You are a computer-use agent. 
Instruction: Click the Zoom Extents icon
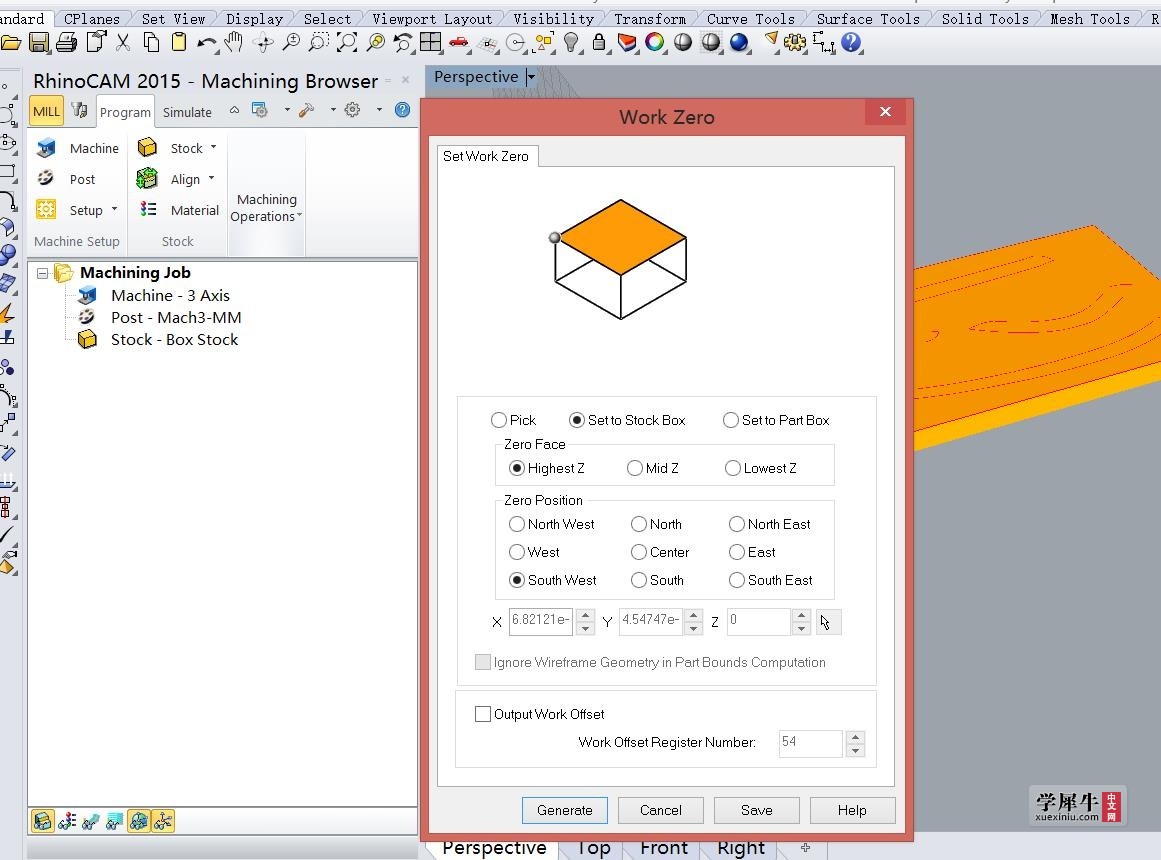[347, 42]
